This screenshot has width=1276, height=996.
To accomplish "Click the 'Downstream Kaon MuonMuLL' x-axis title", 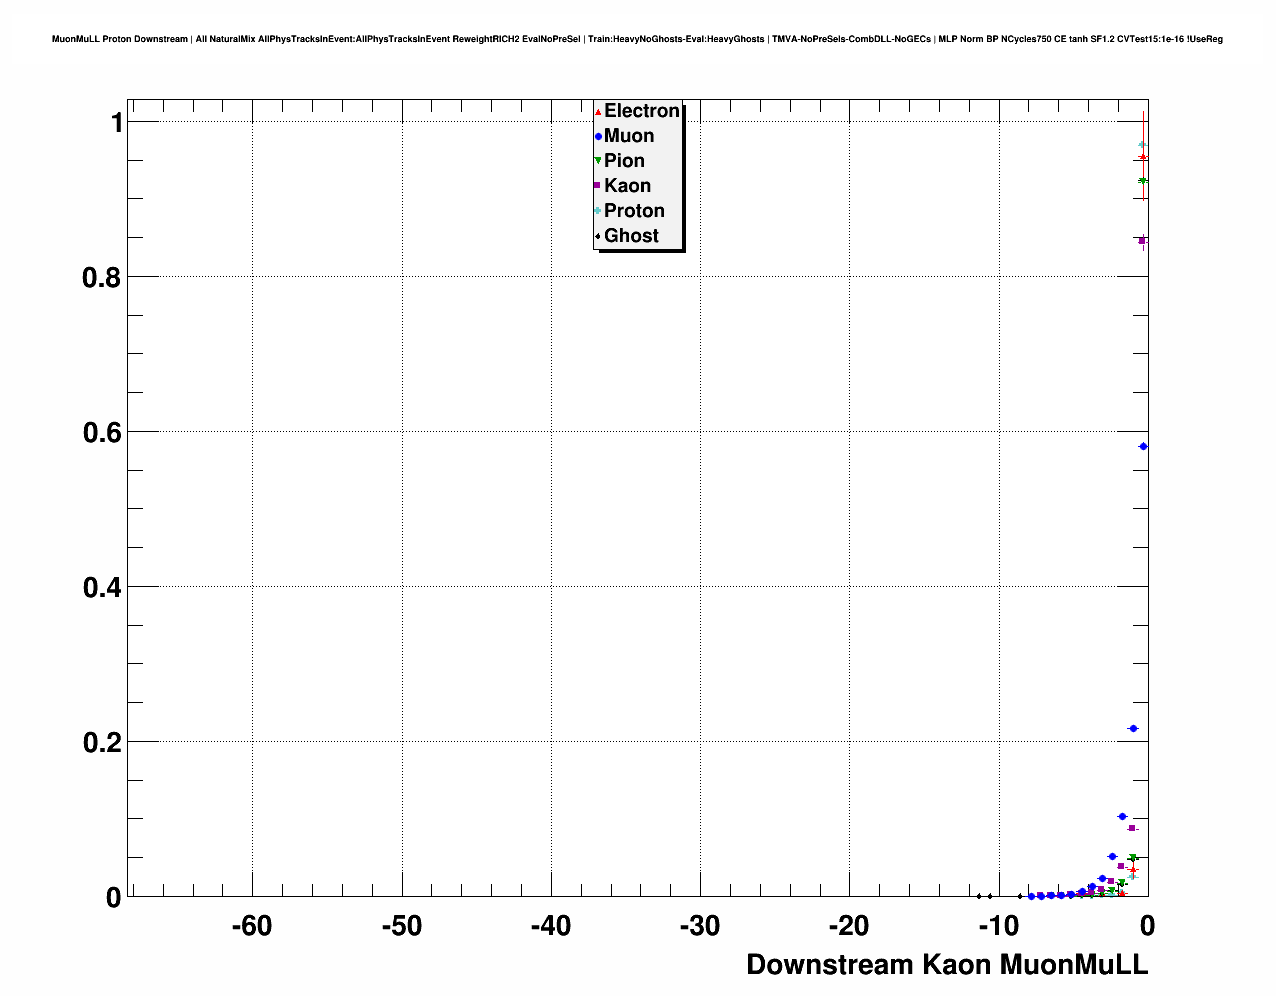I will point(946,965).
